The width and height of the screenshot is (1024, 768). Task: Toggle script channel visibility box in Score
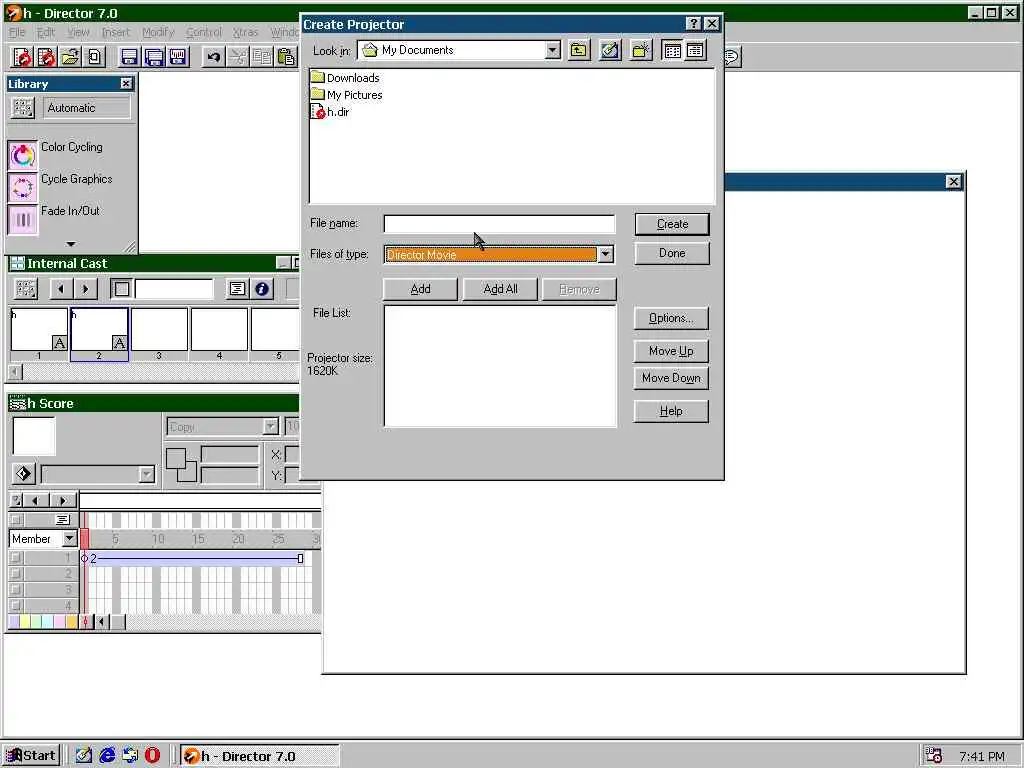[x=16, y=520]
